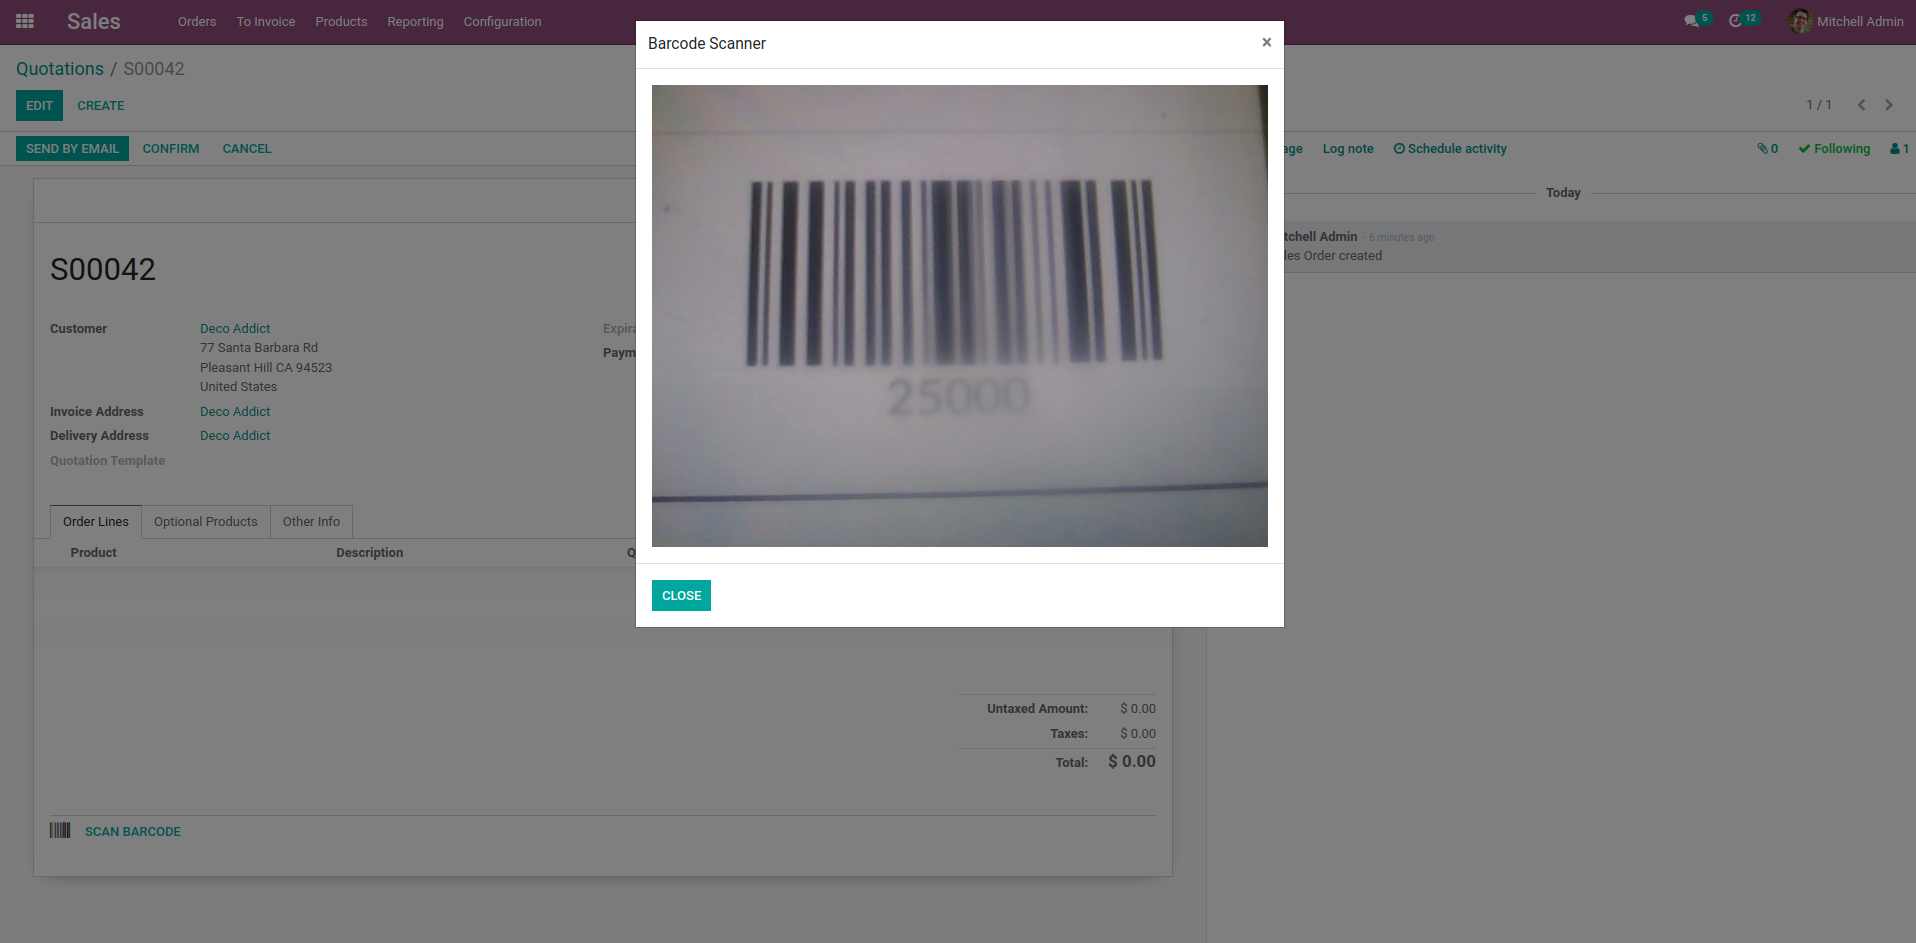Click the barcode camera preview image
Screen dimensions: 1916x943
pyautogui.click(x=960, y=316)
